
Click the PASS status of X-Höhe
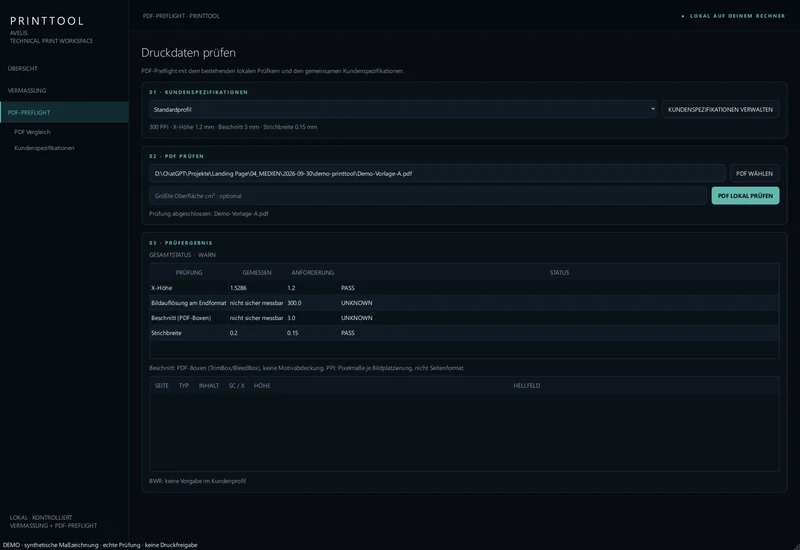pyautogui.click(x=347, y=288)
